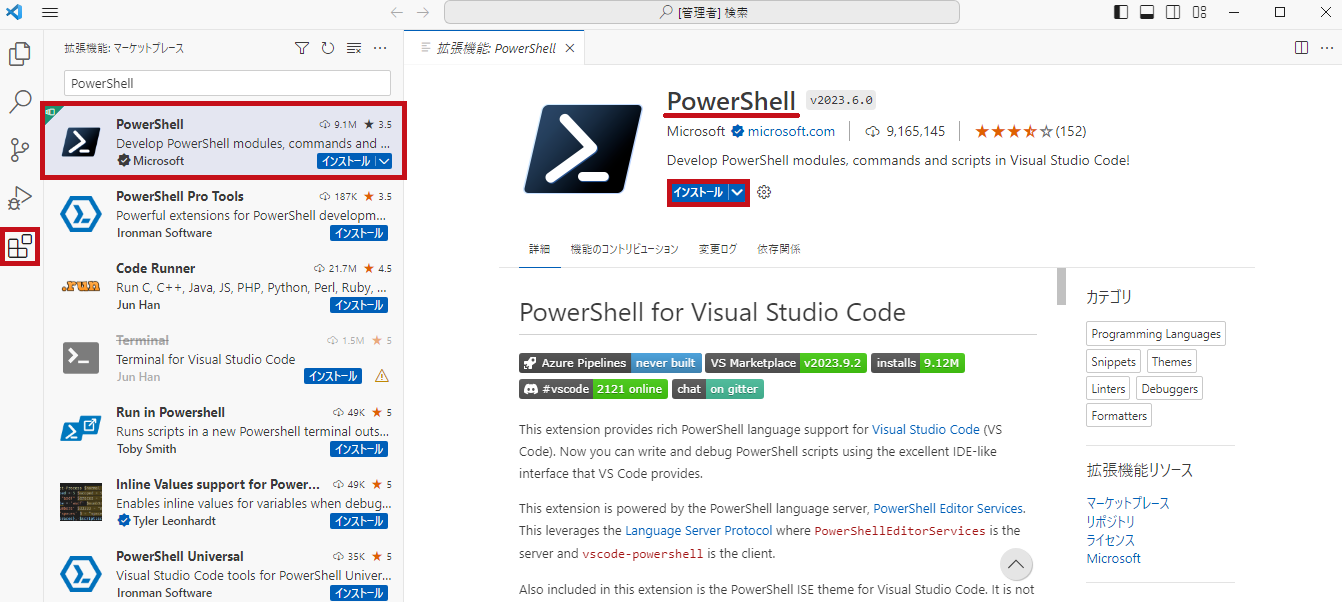
Task: Open Customize Layout in the title bar
Action: 1199,12
